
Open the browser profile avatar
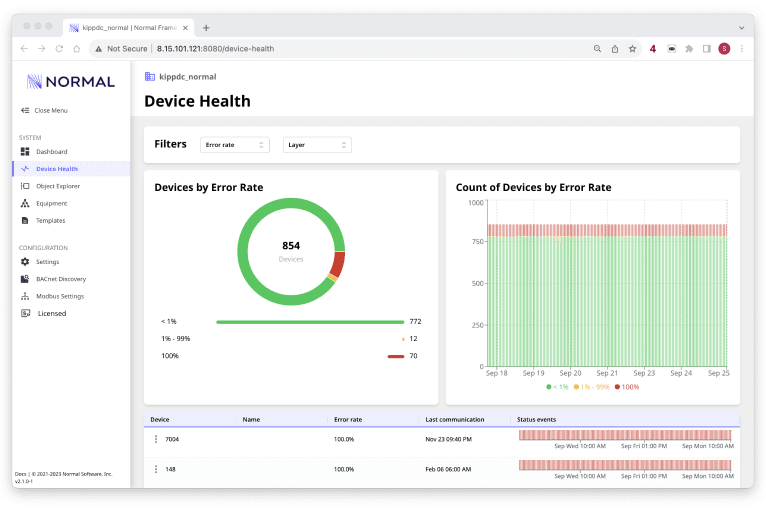pos(724,49)
